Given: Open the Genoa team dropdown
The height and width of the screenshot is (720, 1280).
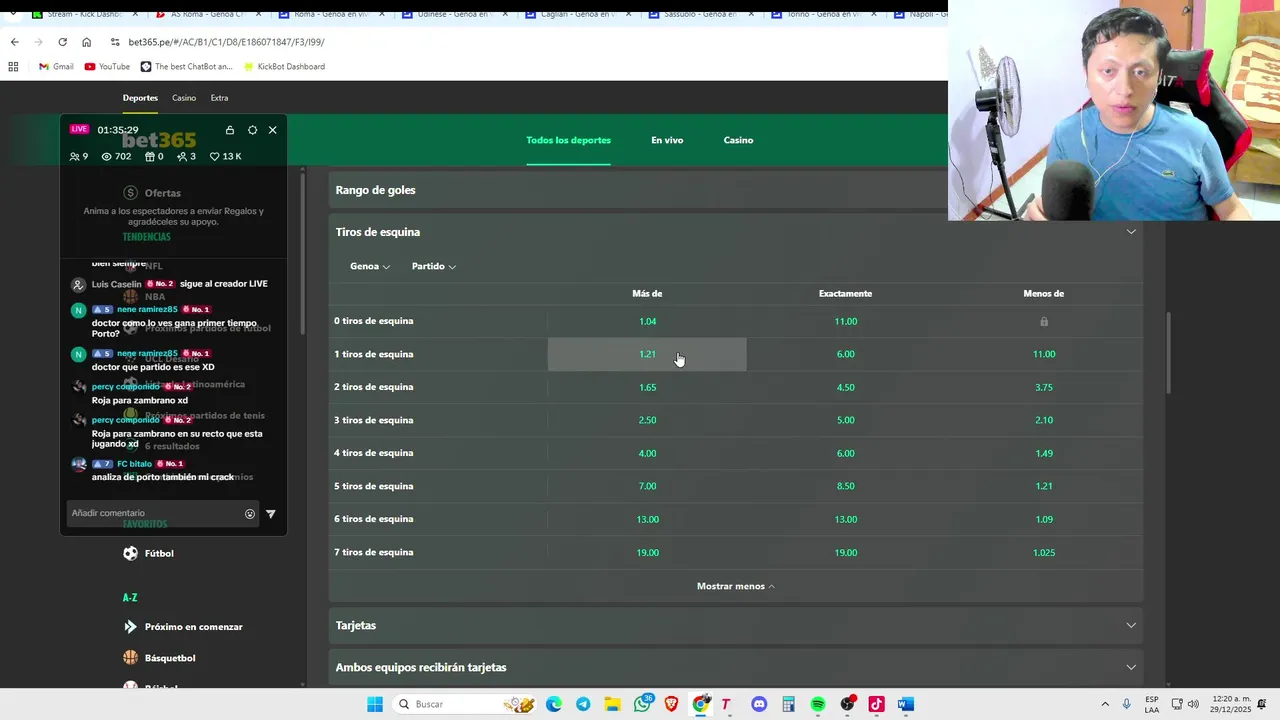Looking at the screenshot, I should (370, 266).
